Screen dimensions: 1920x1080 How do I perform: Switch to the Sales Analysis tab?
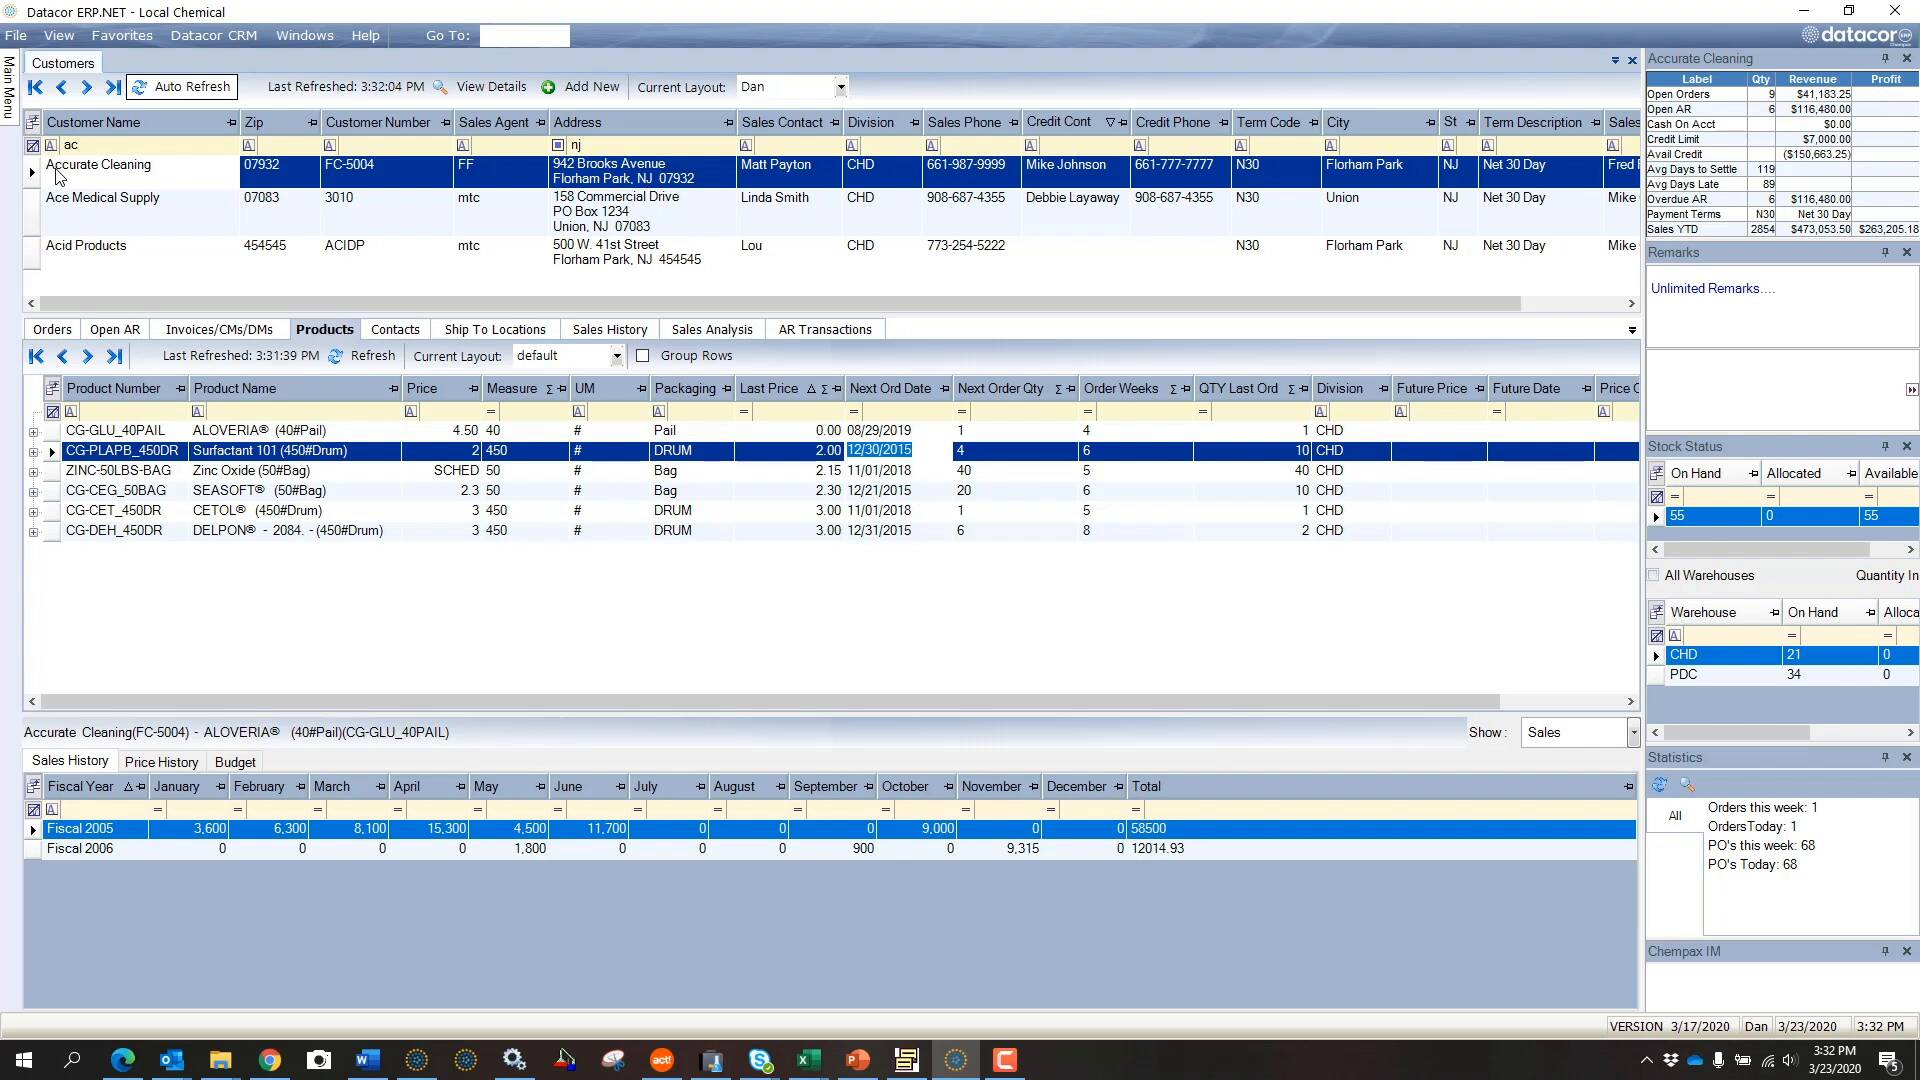coord(711,329)
